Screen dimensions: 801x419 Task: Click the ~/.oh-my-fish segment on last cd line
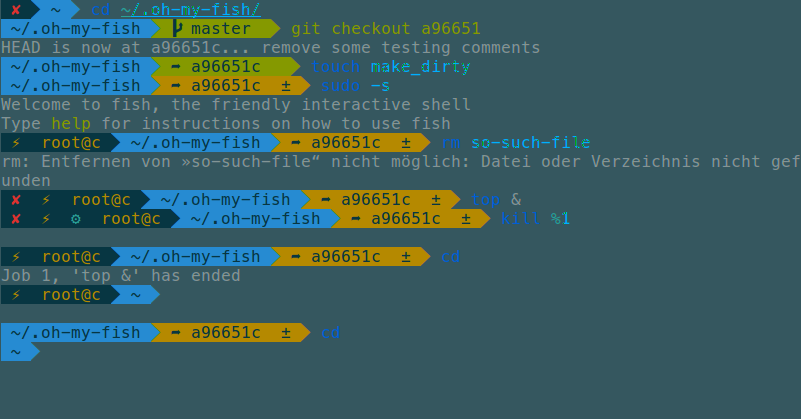[x=76, y=333]
